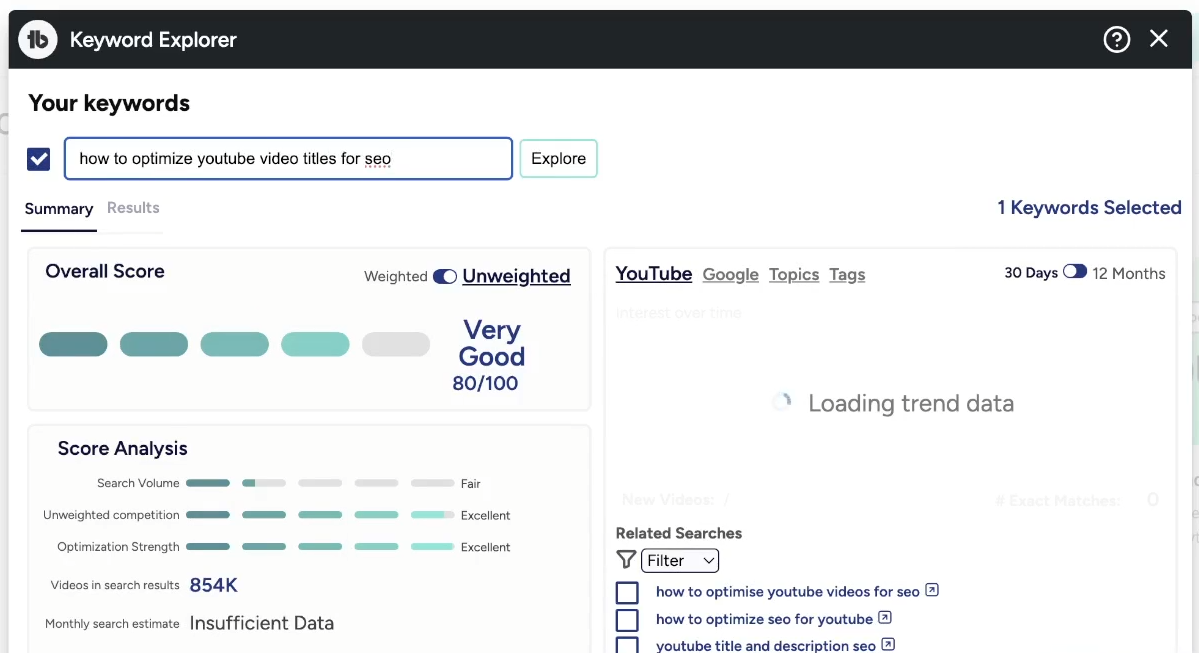Switch to the Results tab
Viewport: 1199px width, 653px height.
coord(133,208)
